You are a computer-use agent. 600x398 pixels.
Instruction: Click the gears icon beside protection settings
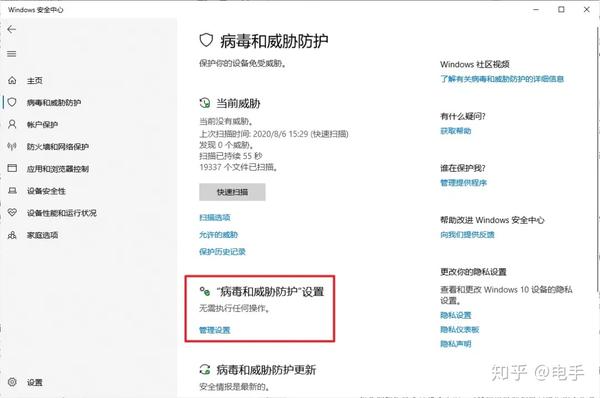[205, 292]
